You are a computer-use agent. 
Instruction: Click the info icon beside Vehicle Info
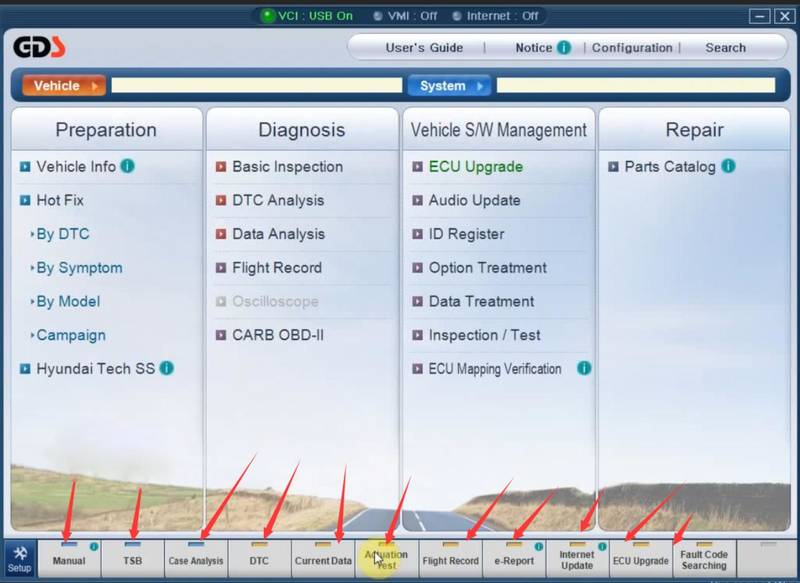tap(127, 166)
